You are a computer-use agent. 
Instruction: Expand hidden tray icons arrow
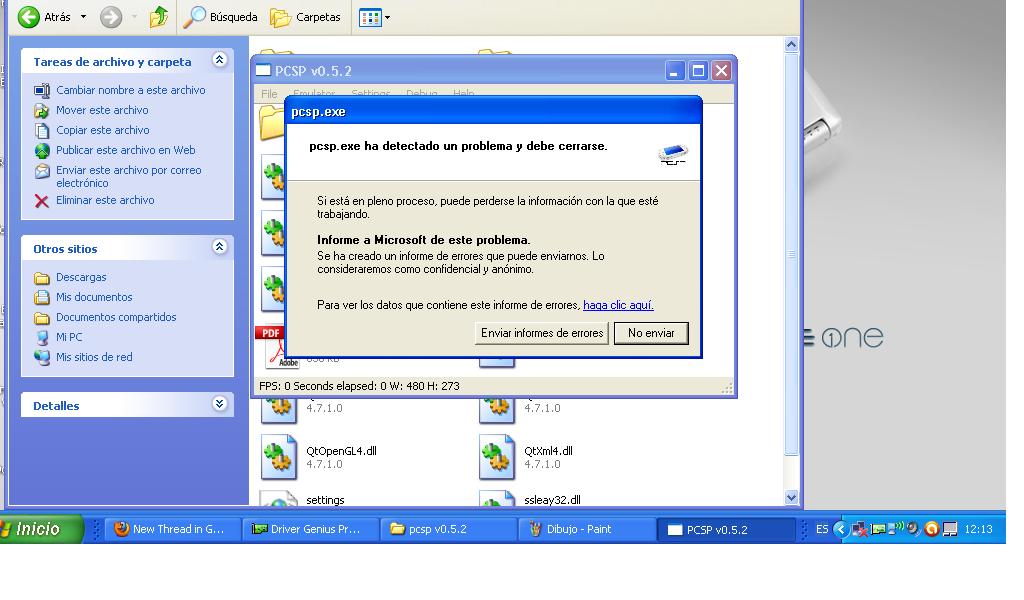point(840,529)
